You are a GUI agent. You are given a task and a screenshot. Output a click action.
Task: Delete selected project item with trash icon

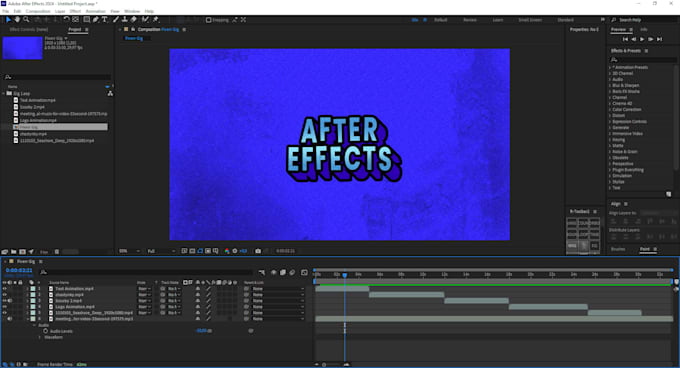[57, 251]
